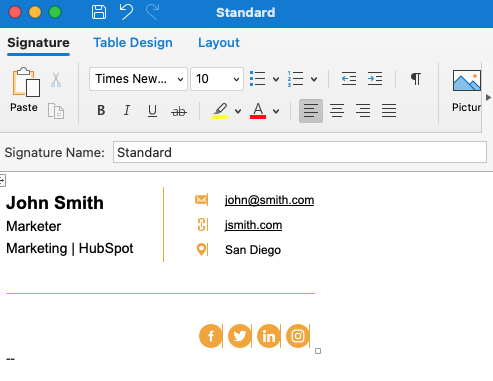Click the orange chain link icon
Viewport: 493px width, 381px height.
point(201,224)
